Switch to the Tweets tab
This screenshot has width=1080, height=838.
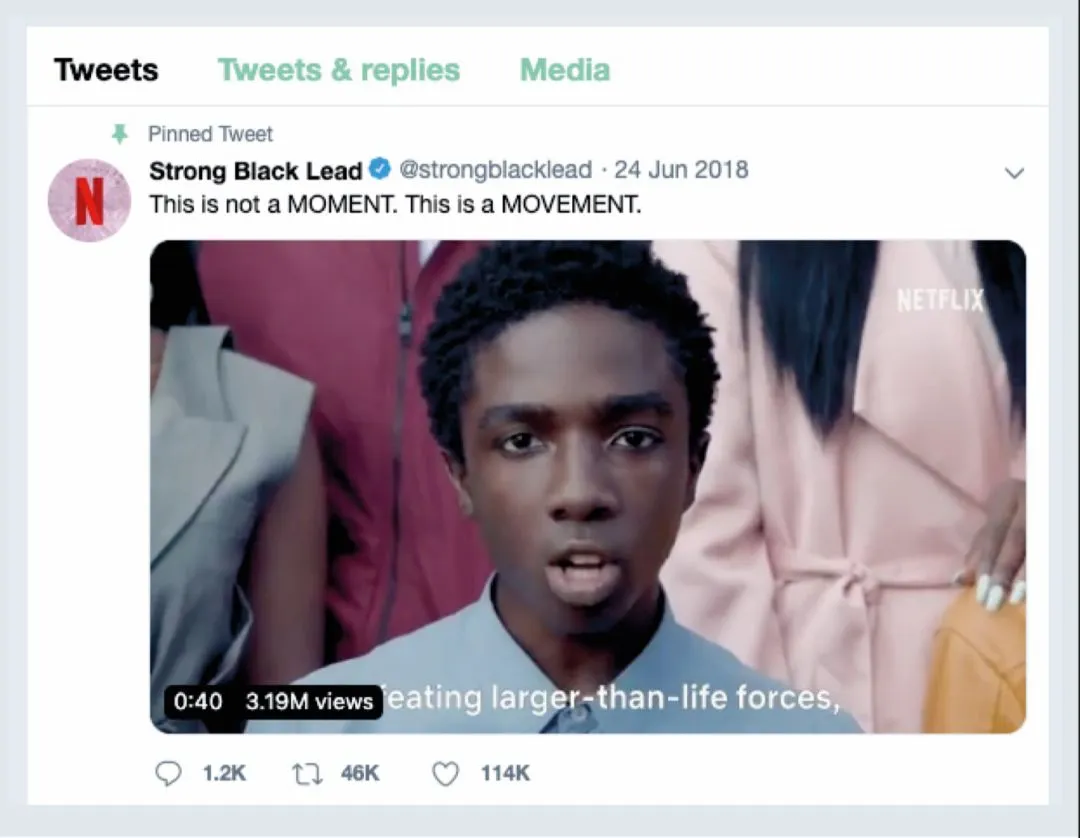[106, 70]
